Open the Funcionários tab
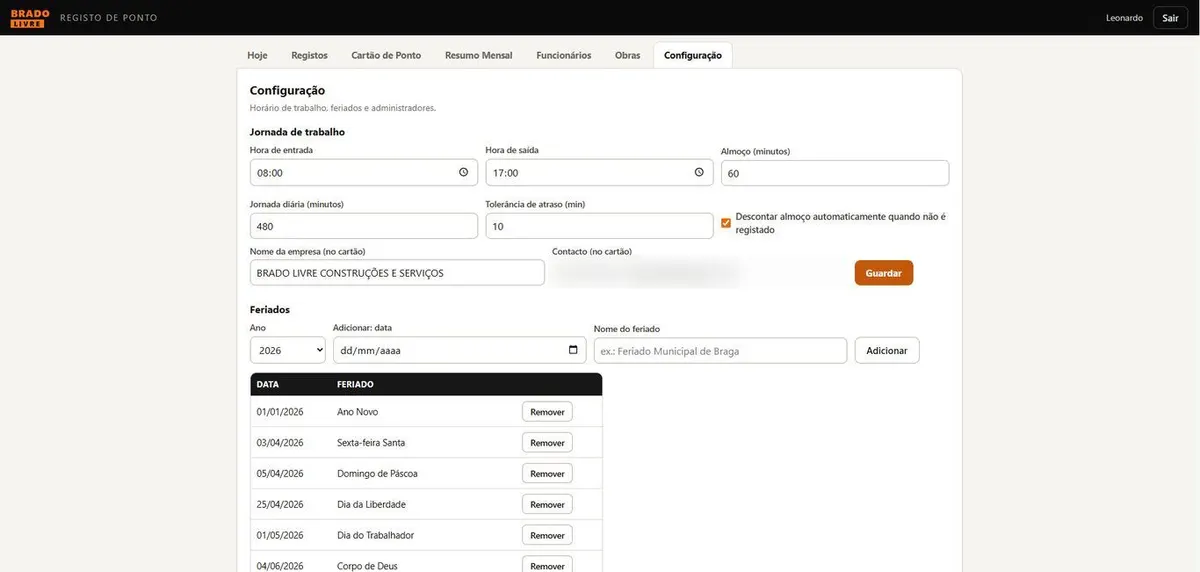The image size is (1200, 572). pos(564,55)
